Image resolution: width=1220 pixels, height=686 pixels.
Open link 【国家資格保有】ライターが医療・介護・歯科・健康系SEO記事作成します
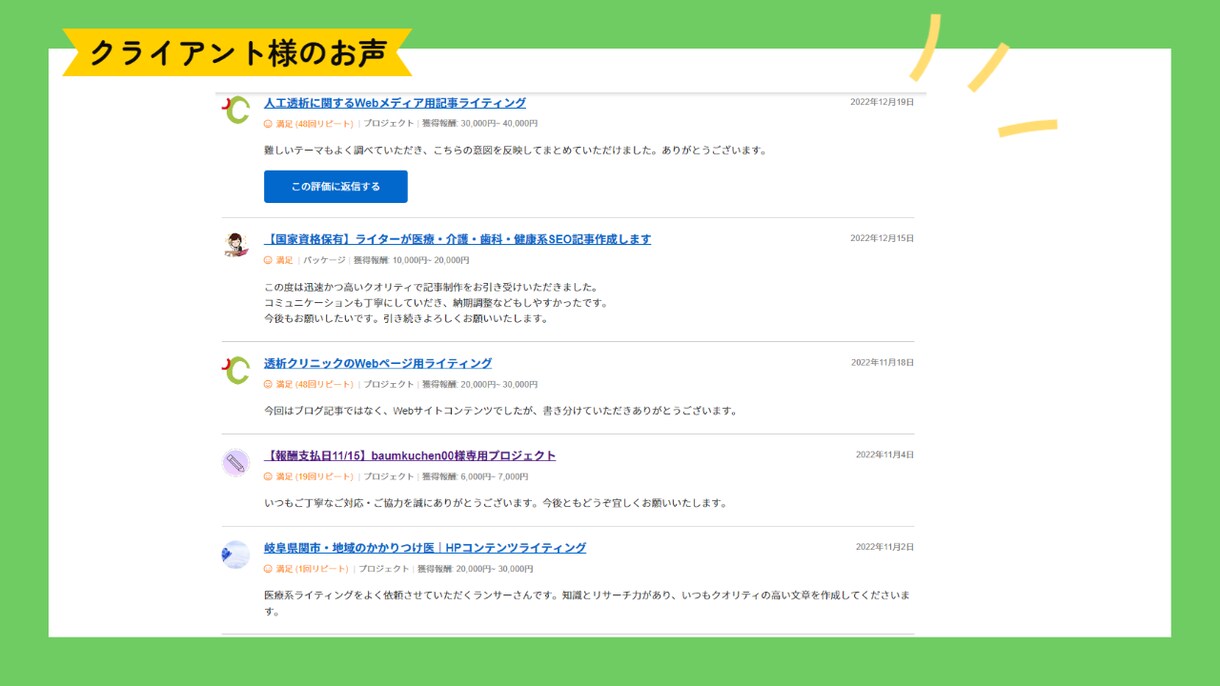tap(457, 239)
